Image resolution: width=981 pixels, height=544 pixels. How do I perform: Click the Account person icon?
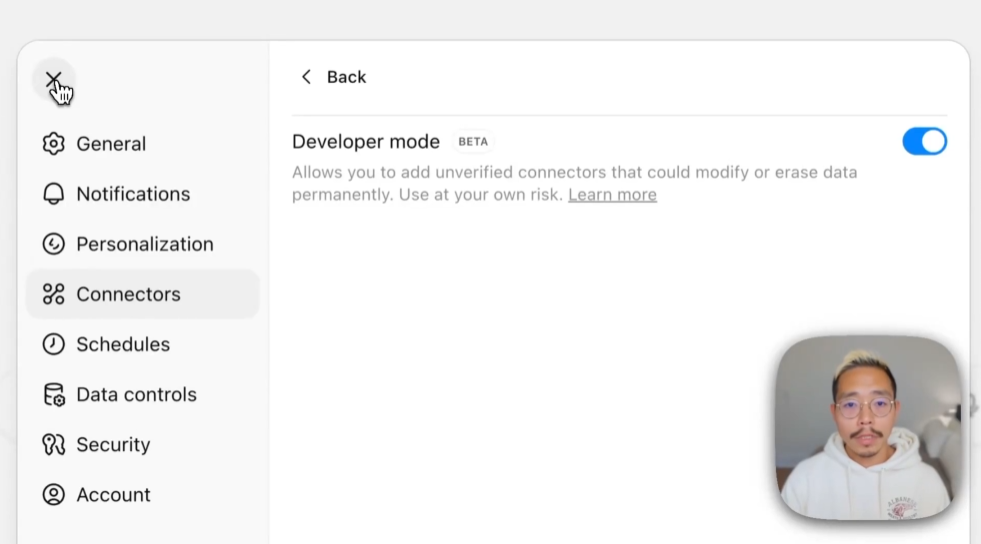53,495
